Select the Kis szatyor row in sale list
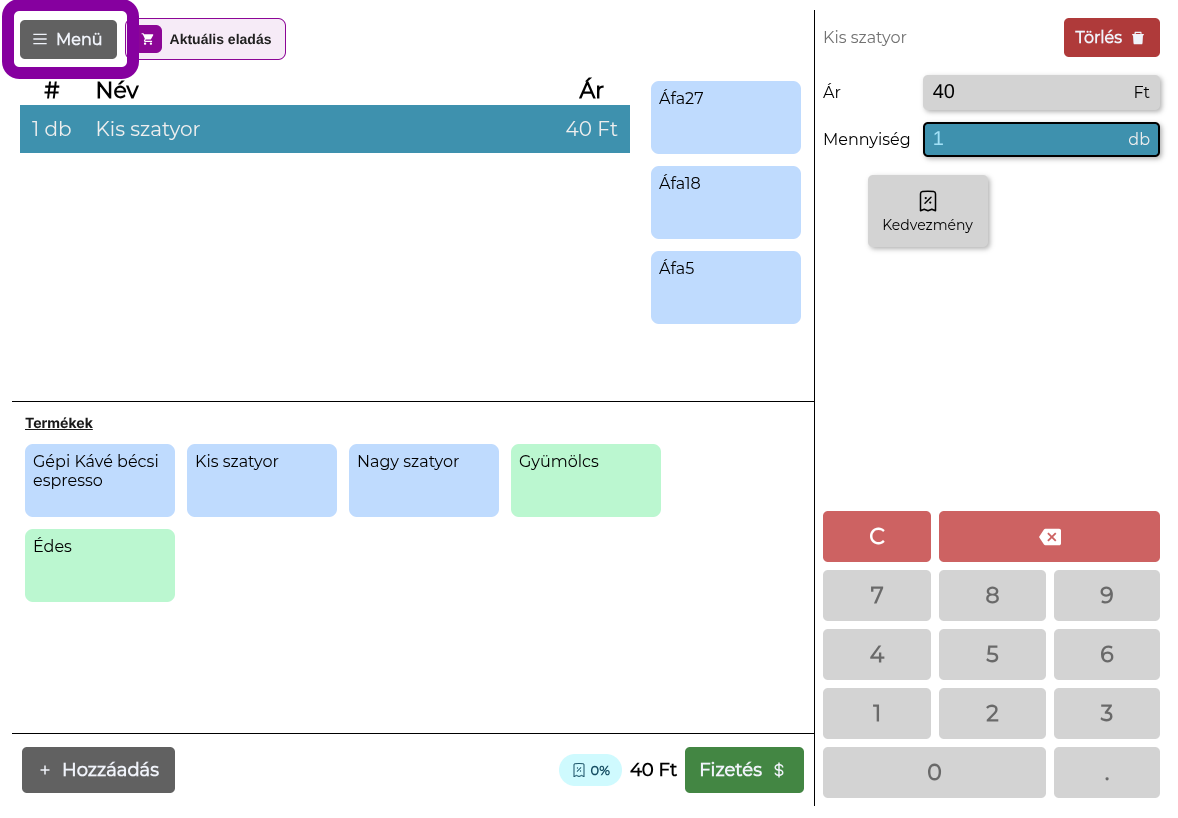1178x818 pixels. coord(325,129)
